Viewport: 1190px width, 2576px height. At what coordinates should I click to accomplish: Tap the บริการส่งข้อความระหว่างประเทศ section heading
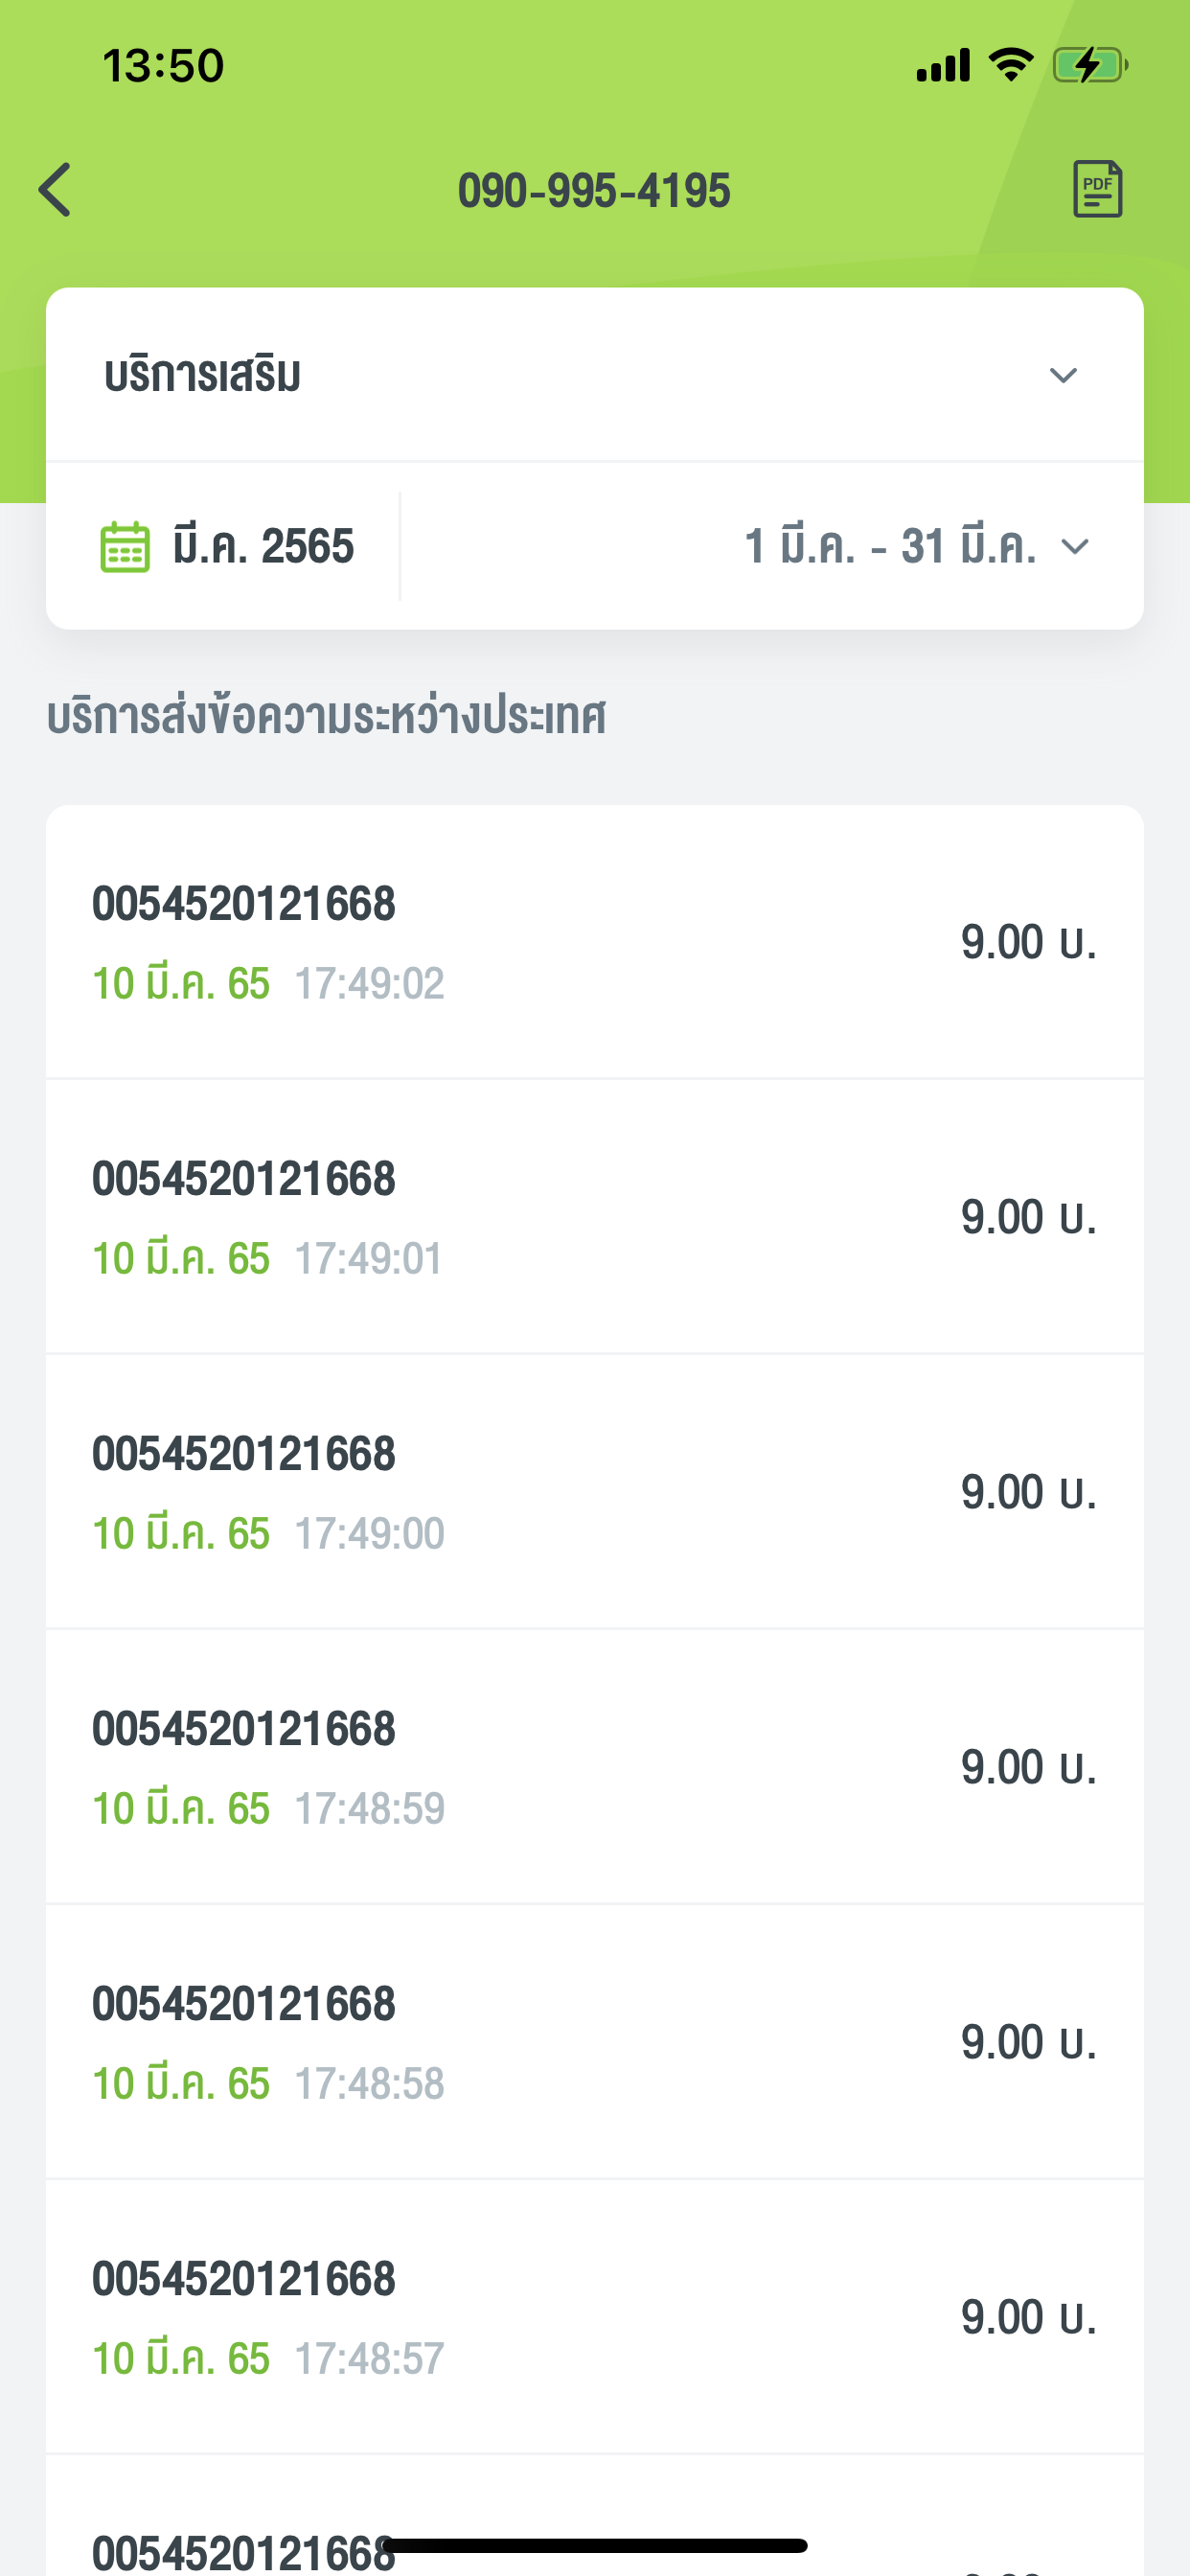326,717
